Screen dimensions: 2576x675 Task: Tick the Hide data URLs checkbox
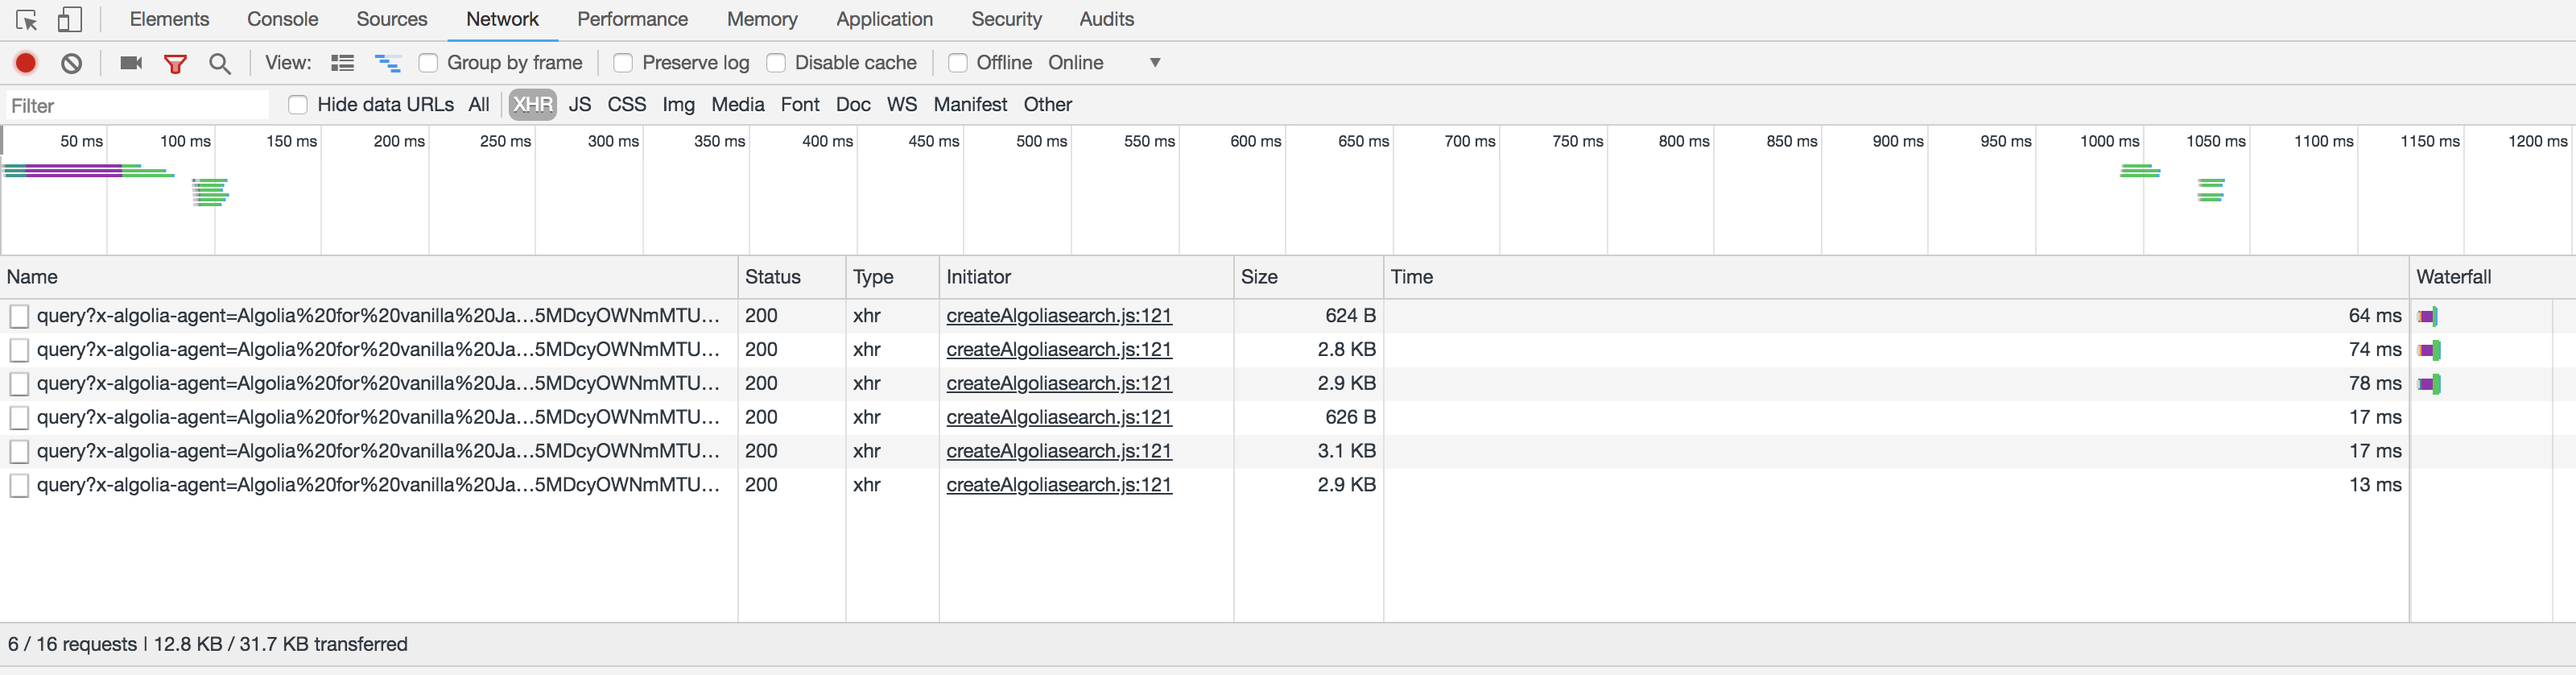(x=297, y=105)
